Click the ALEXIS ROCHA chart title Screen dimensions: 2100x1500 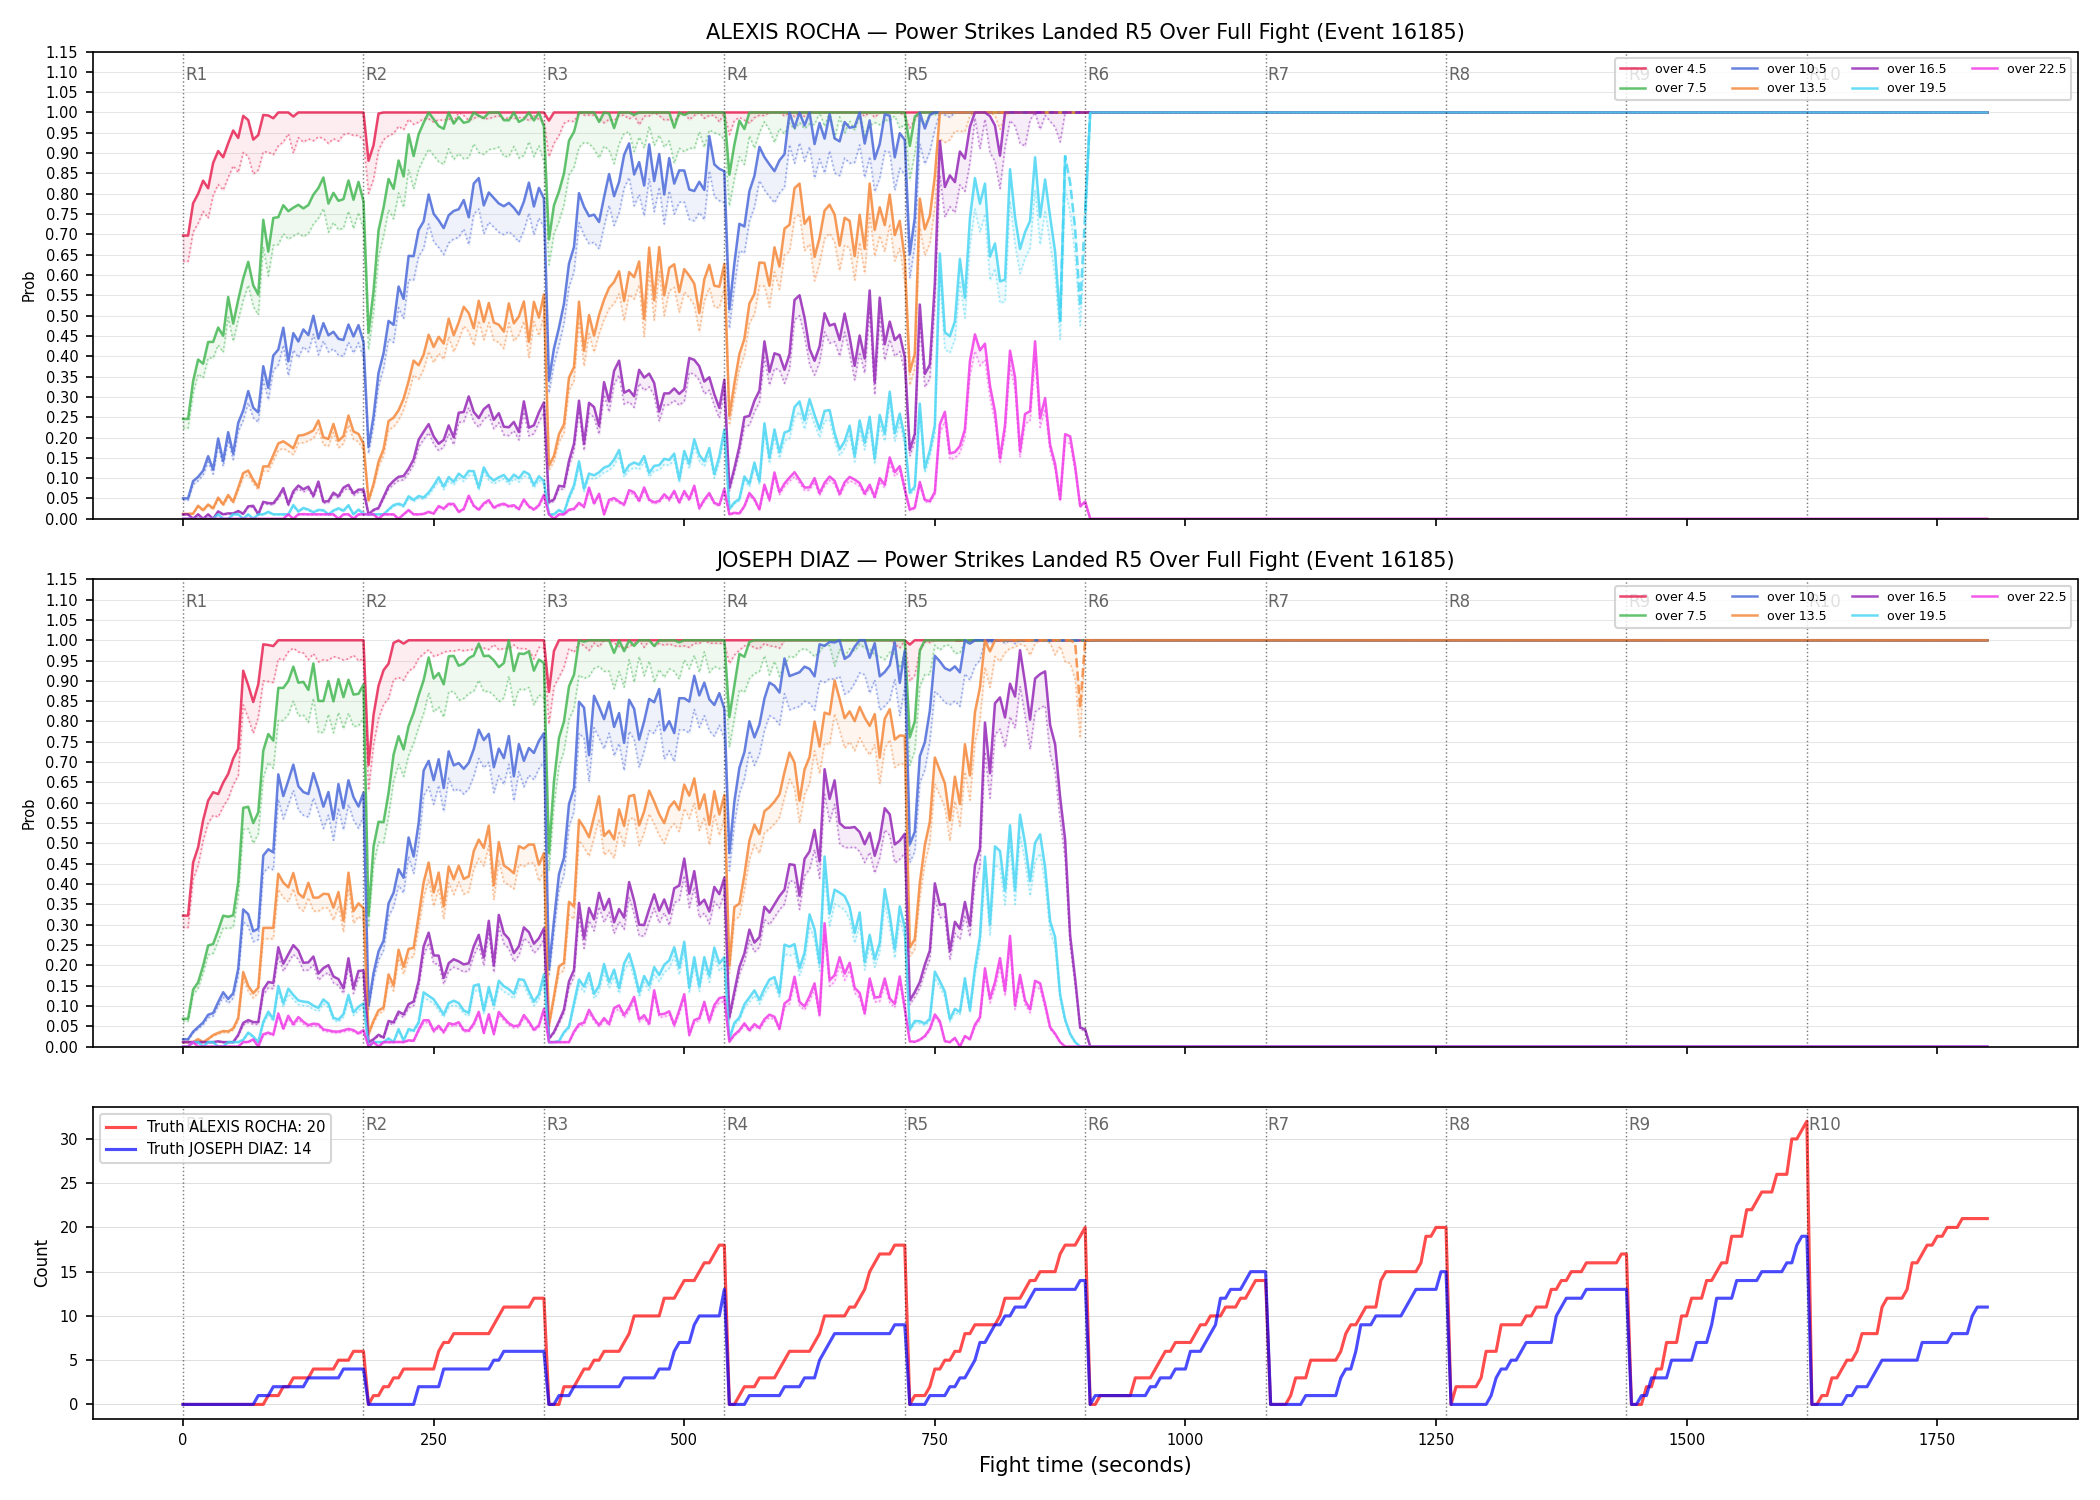click(x=1085, y=32)
